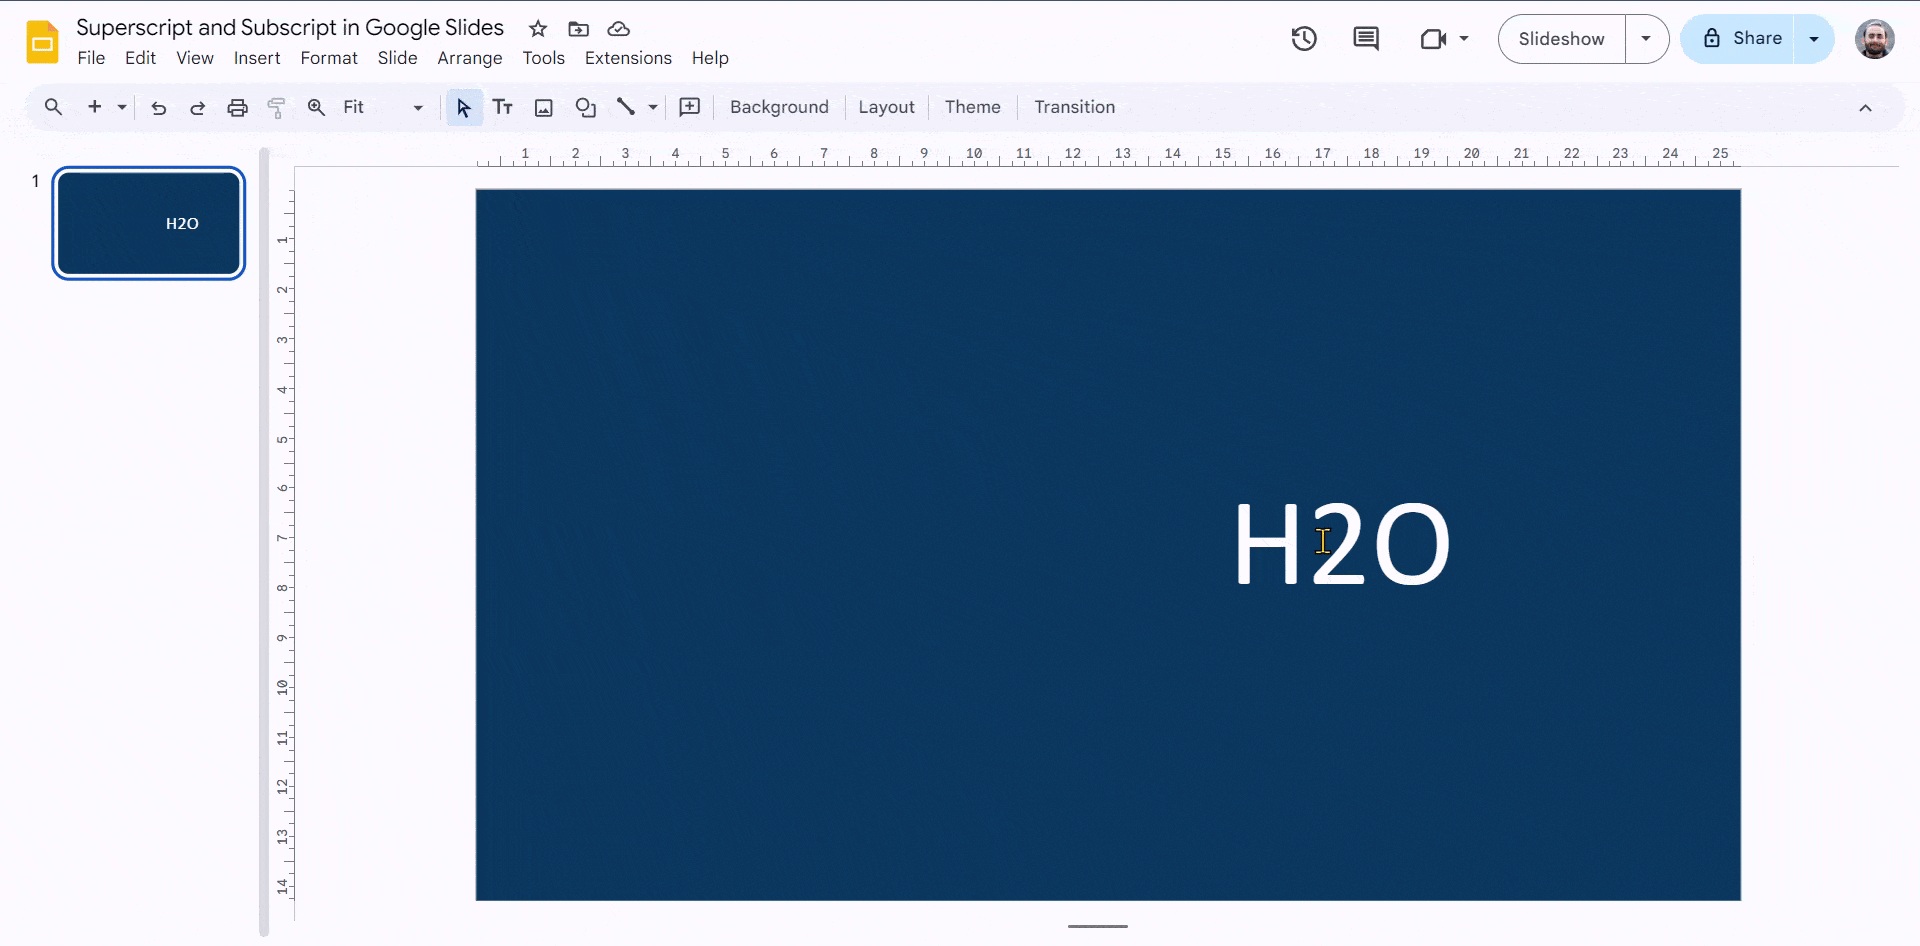This screenshot has height=946, width=1920.
Task: Click the Print icon
Action: click(x=237, y=107)
